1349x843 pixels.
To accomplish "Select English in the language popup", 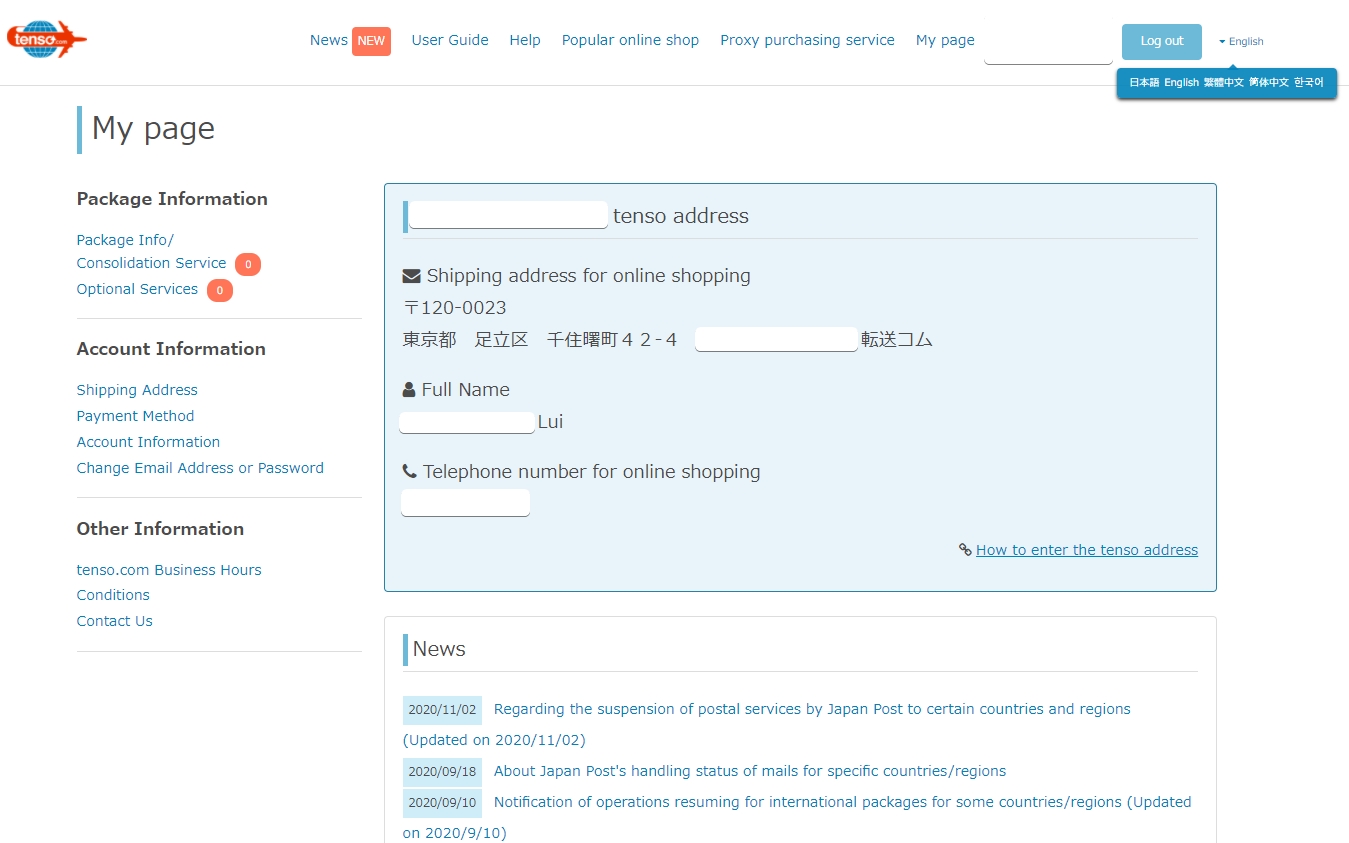I will tap(1181, 83).
